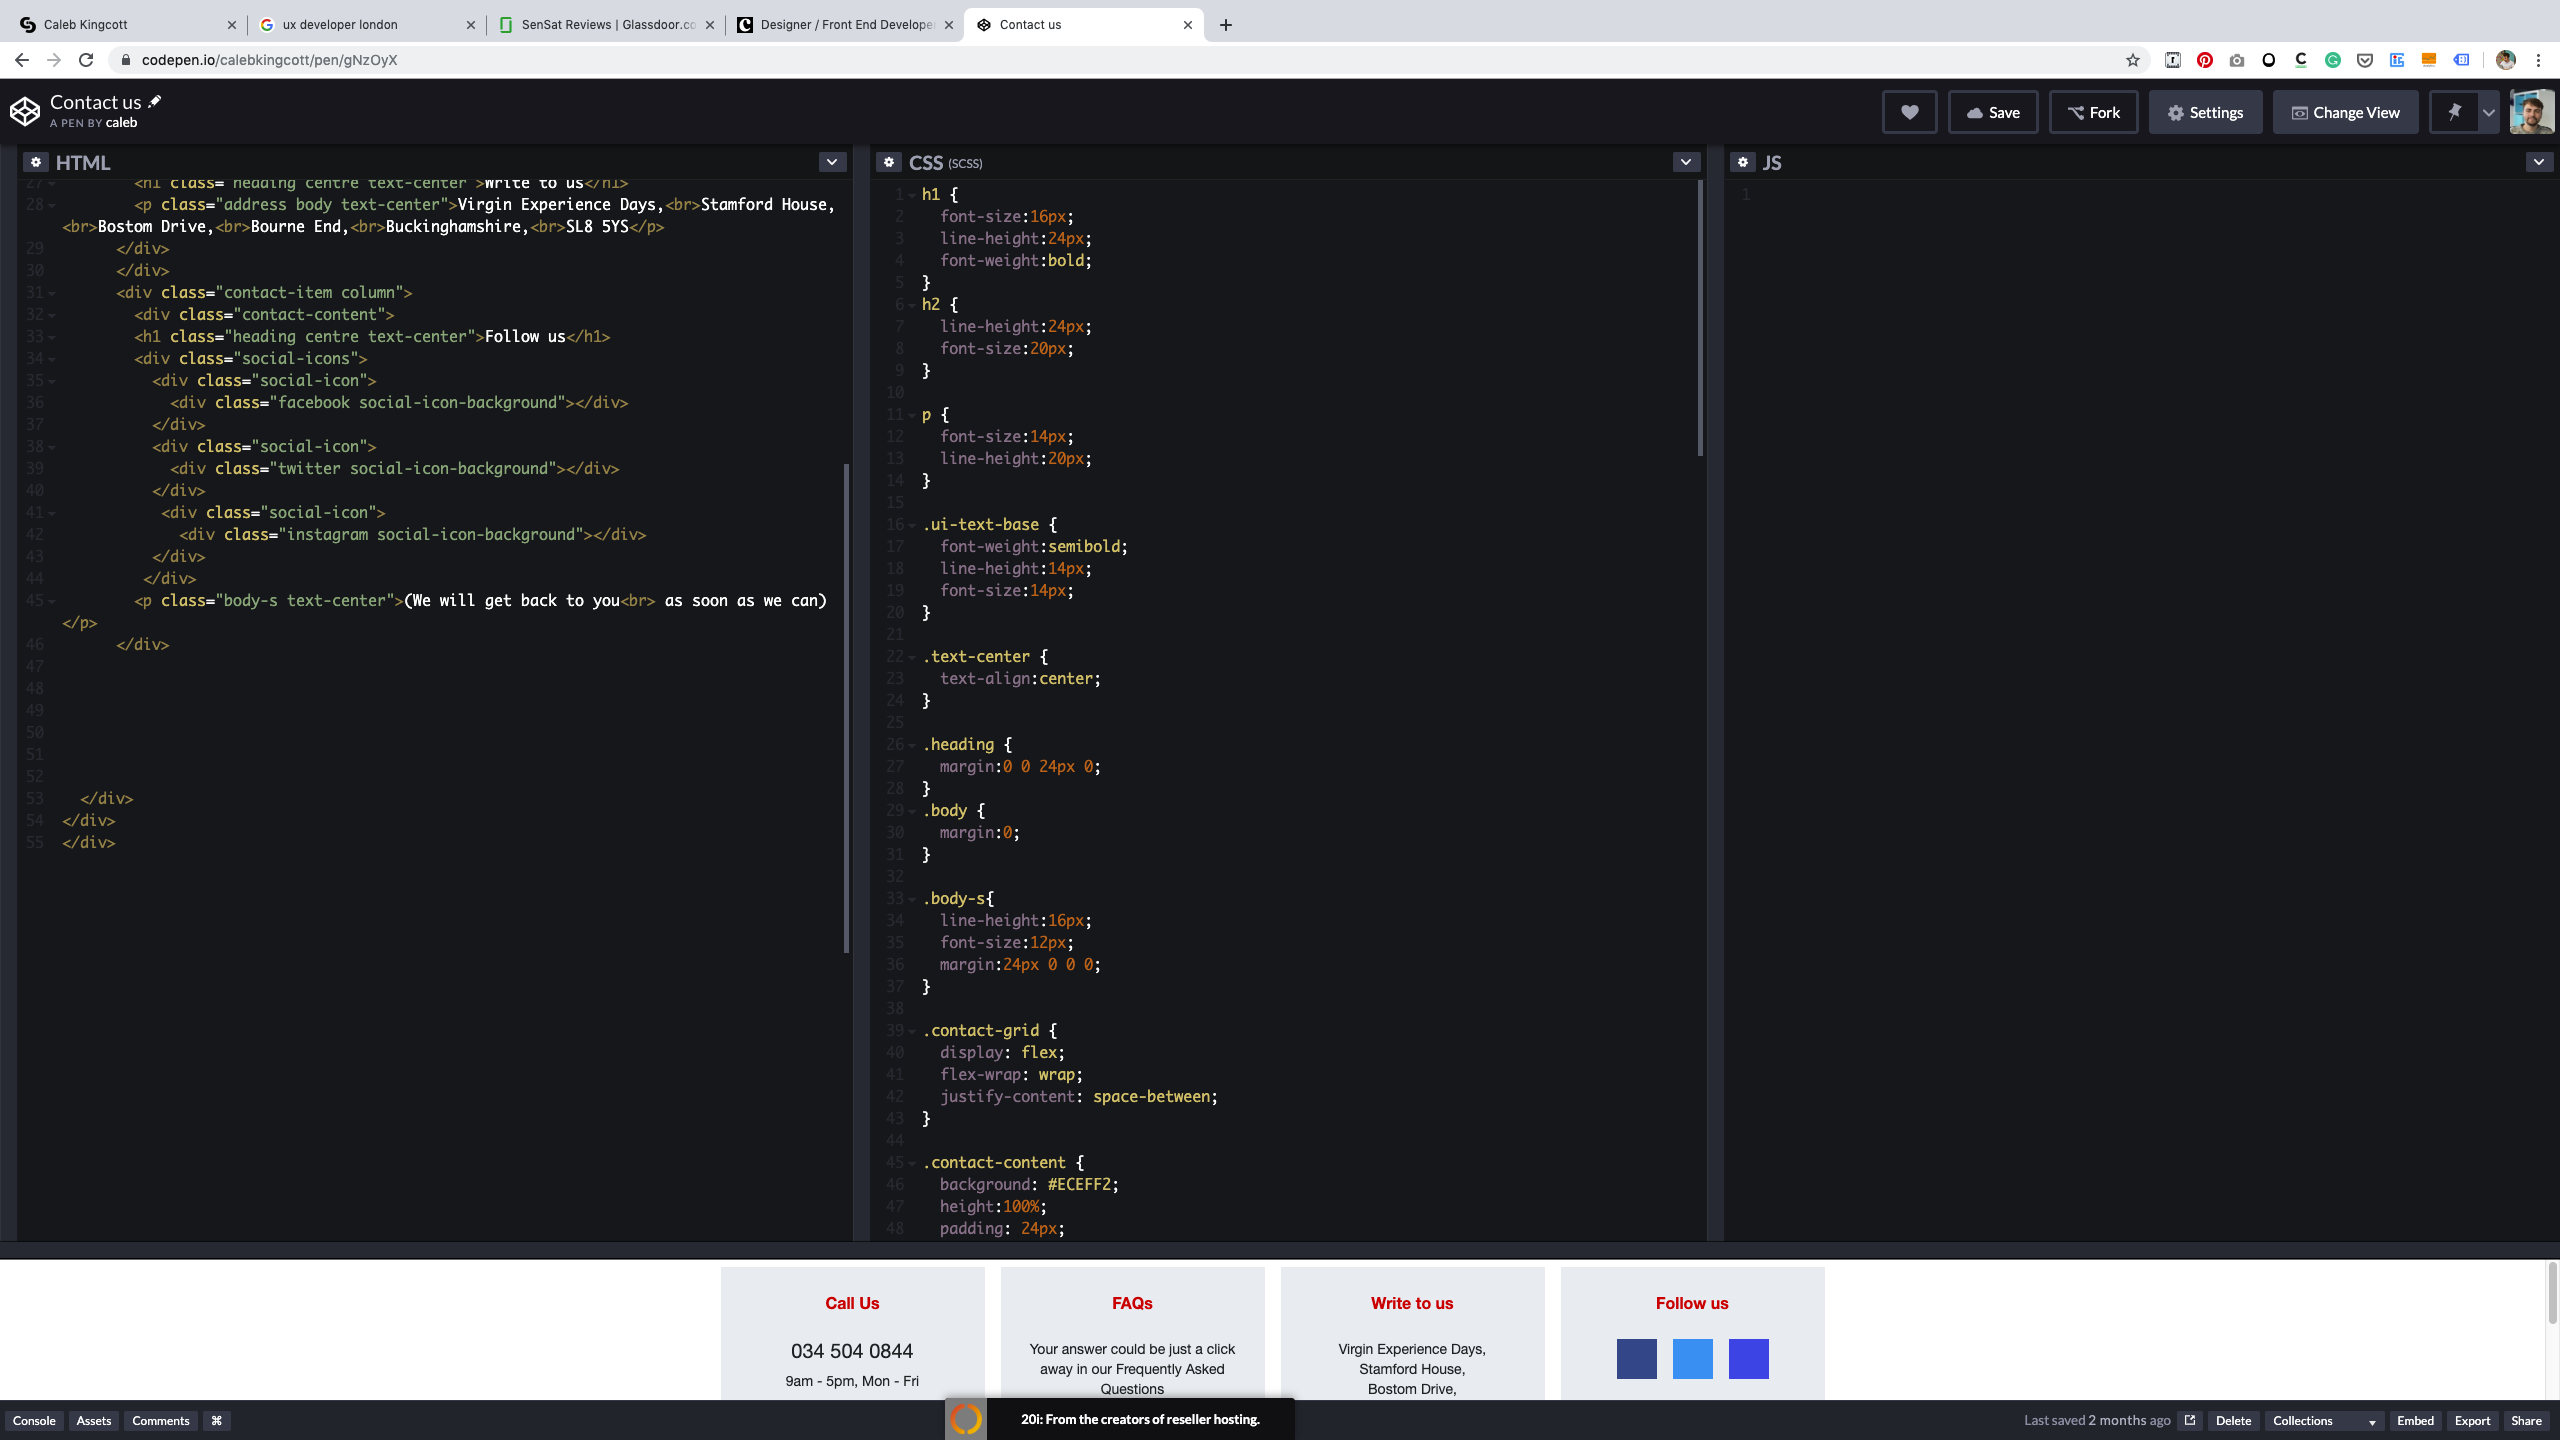Expand the HTML panel dropdown chevron
This screenshot has width=2560, height=1440.
pos(832,162)
